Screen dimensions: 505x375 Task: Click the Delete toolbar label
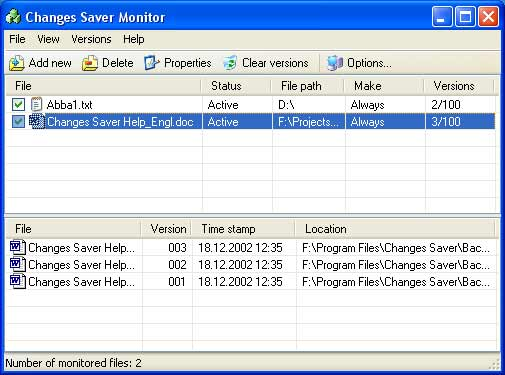point(118,63)
